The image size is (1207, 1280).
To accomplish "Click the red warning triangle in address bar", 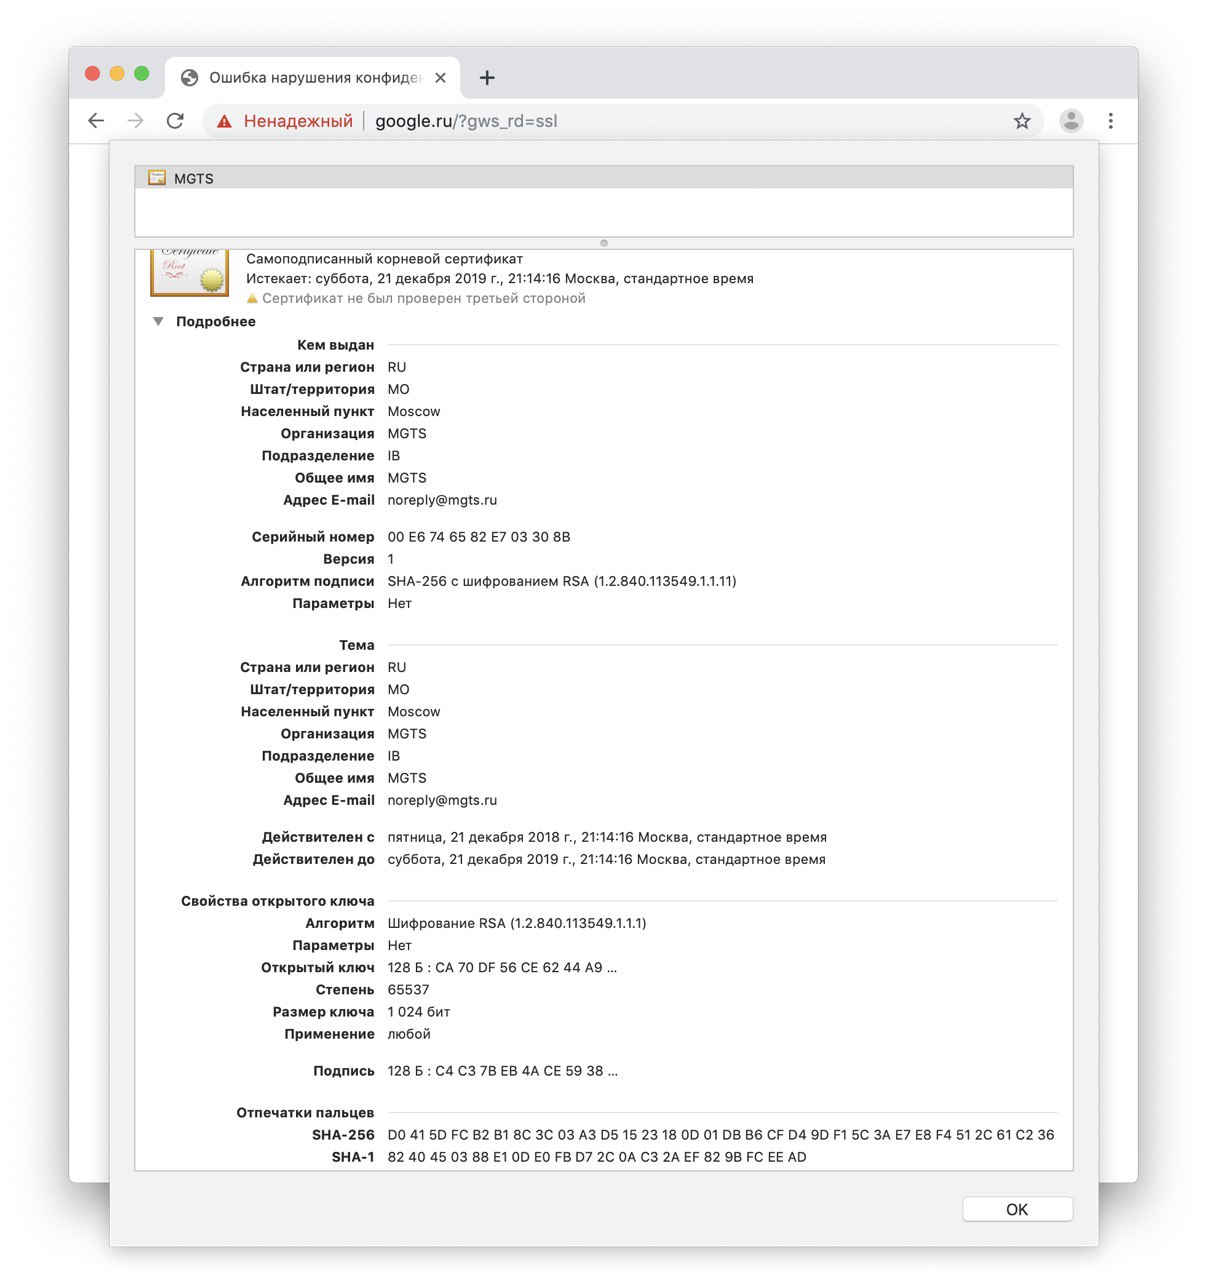I will point(224,121).
